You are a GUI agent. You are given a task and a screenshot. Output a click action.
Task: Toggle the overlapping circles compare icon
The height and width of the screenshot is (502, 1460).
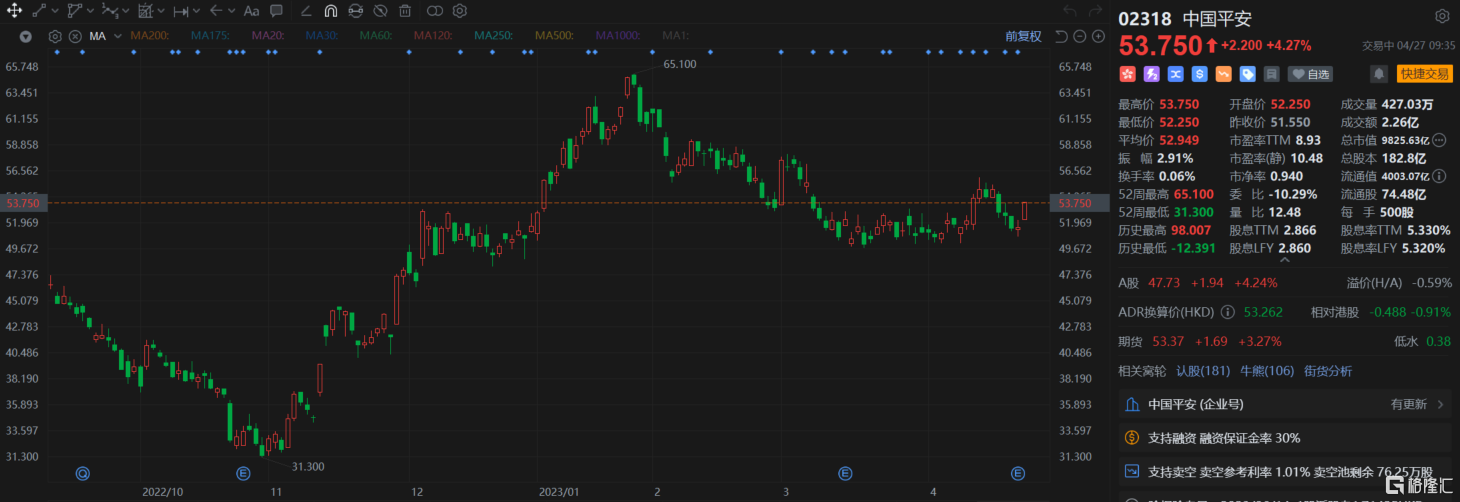[x=435, y=11]
